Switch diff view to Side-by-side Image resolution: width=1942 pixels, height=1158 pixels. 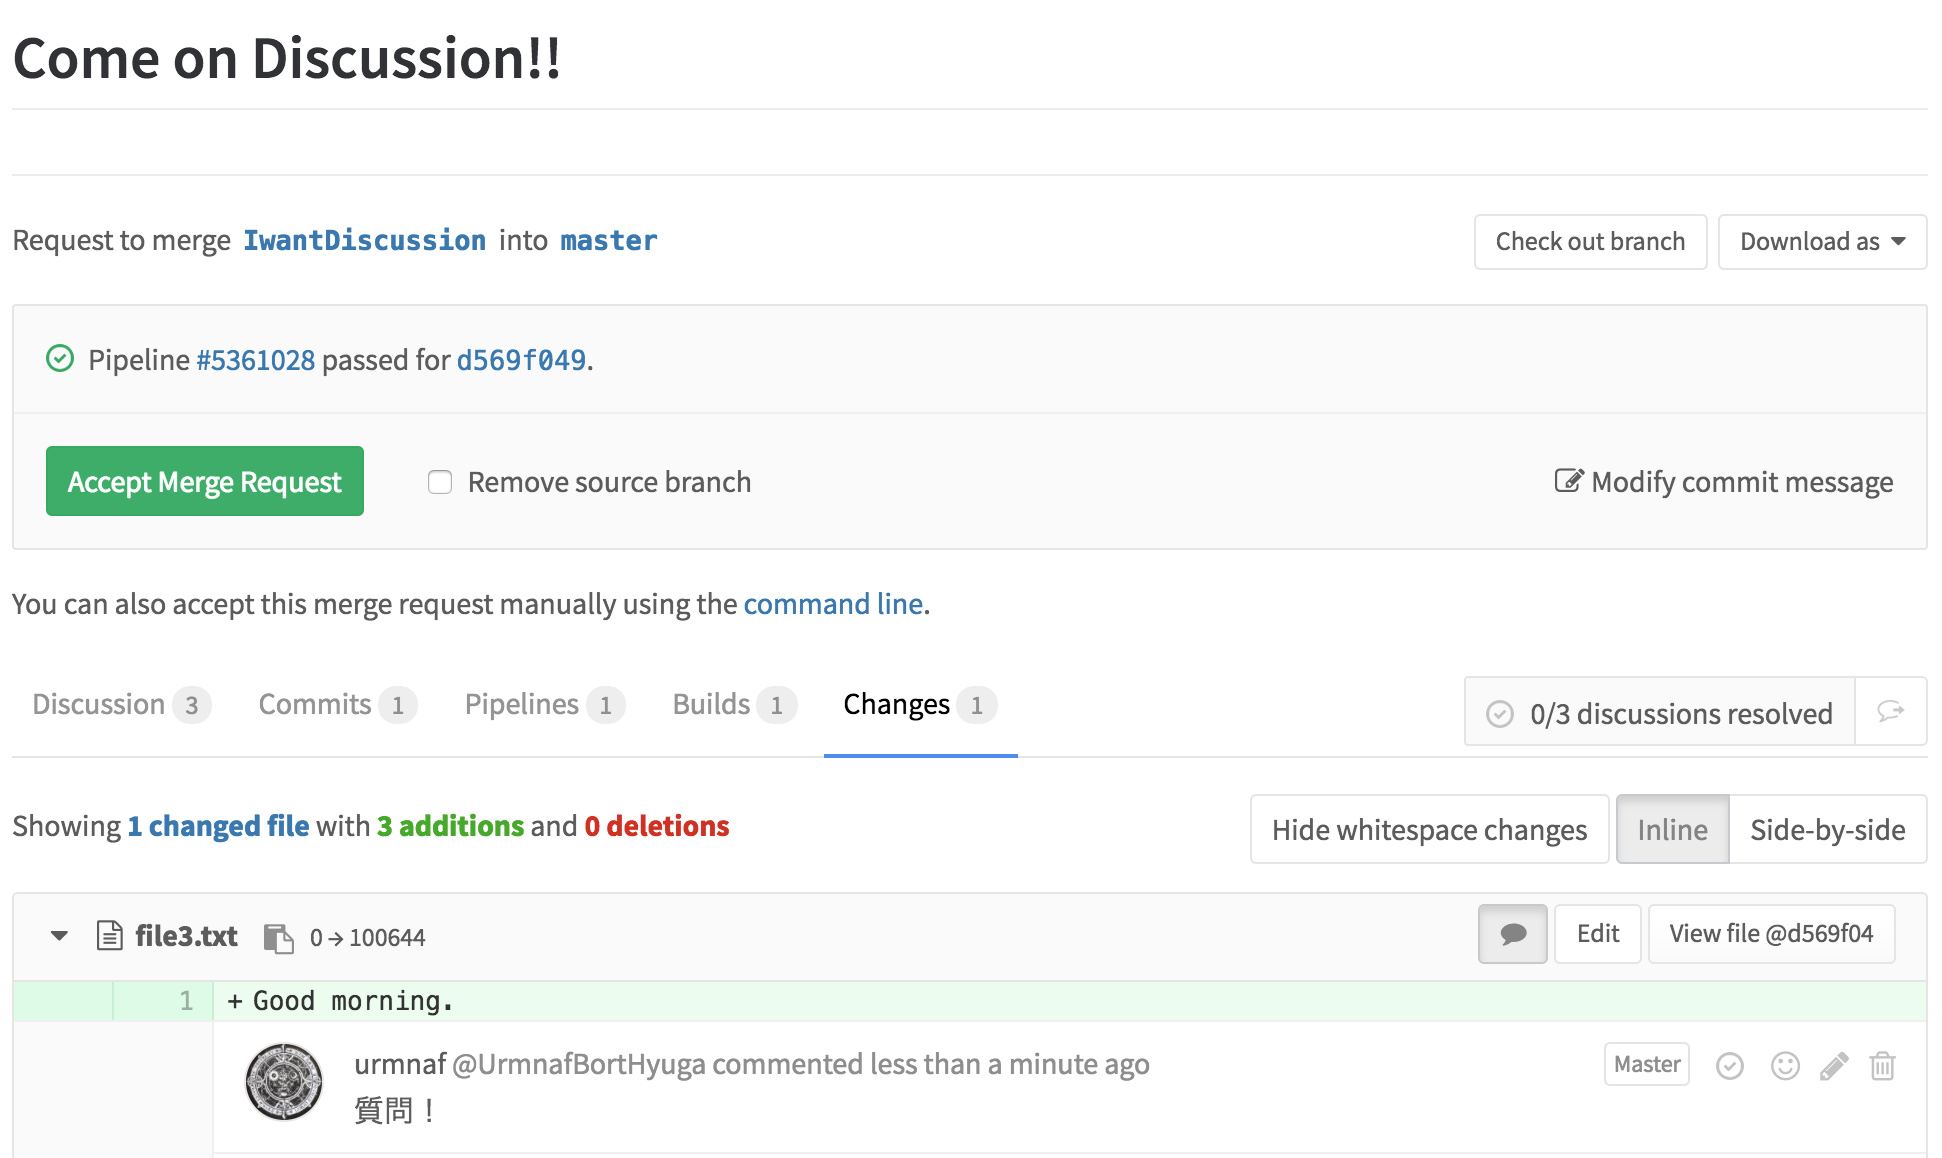(1827, 829)
